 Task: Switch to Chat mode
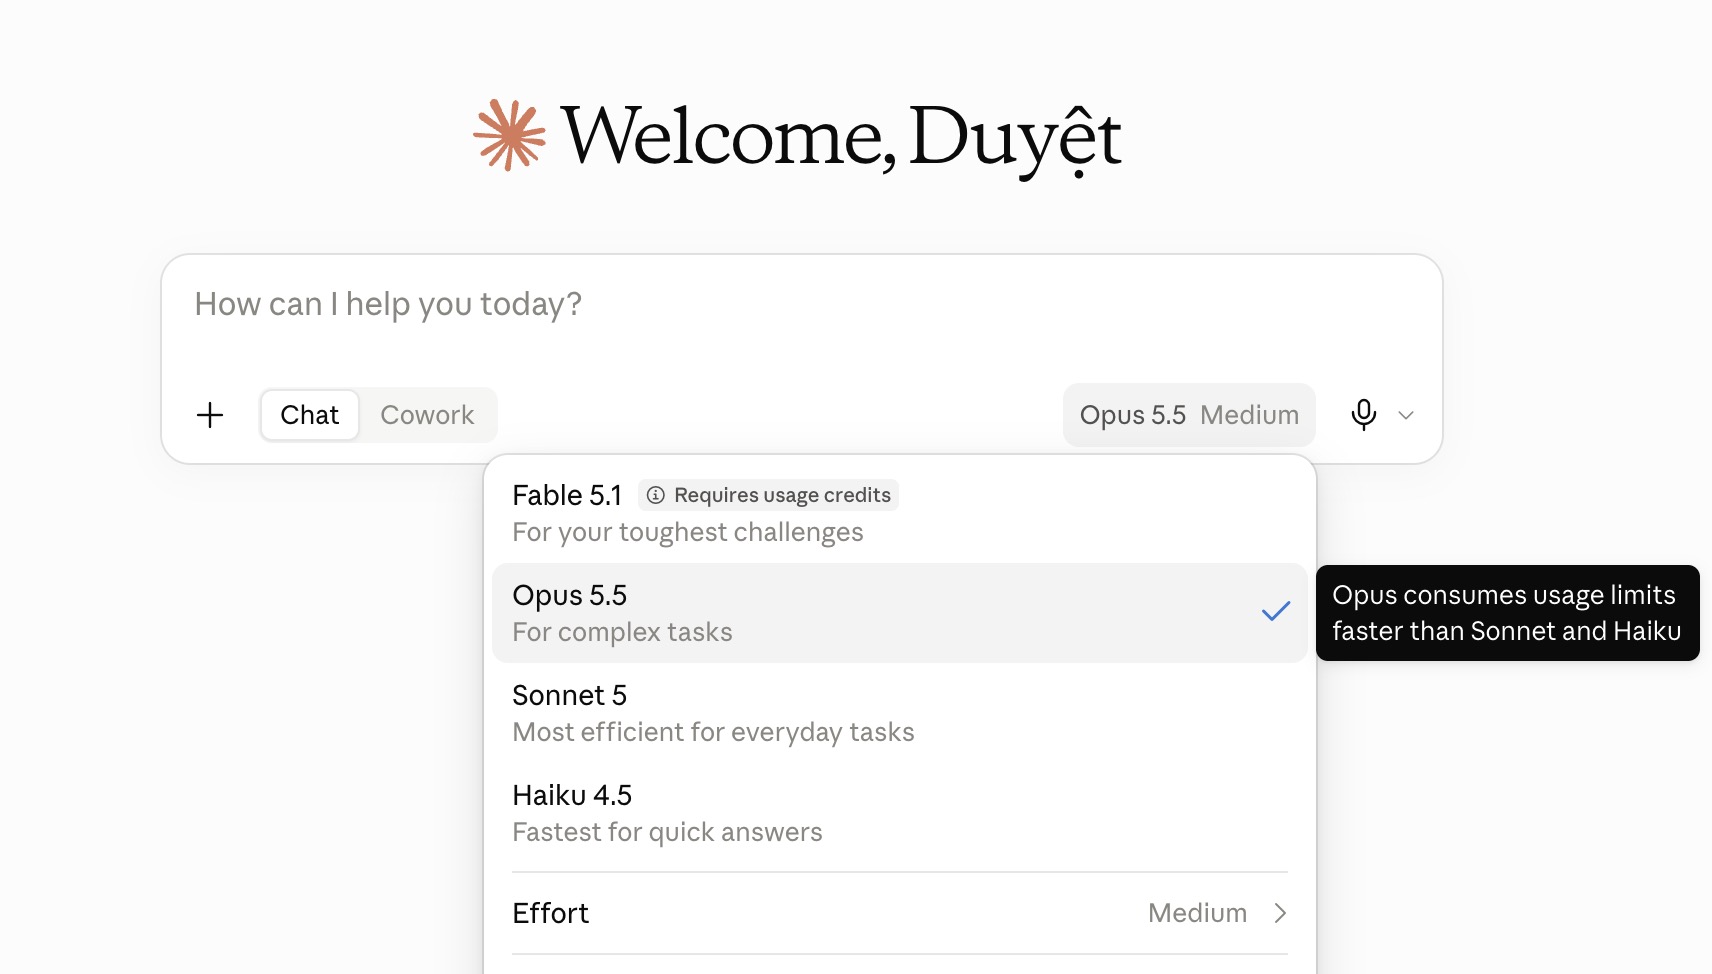310,415
